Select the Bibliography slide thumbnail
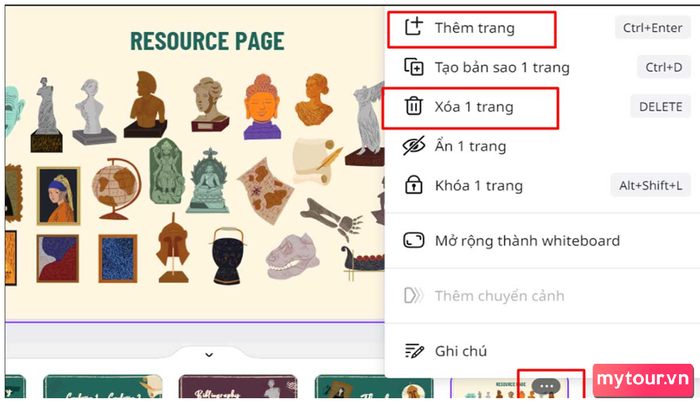This screenshot has width=700, height=405. 238,386
